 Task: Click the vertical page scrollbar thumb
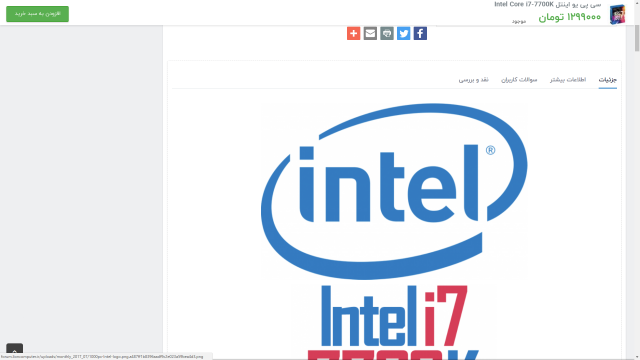pos(637,38)
